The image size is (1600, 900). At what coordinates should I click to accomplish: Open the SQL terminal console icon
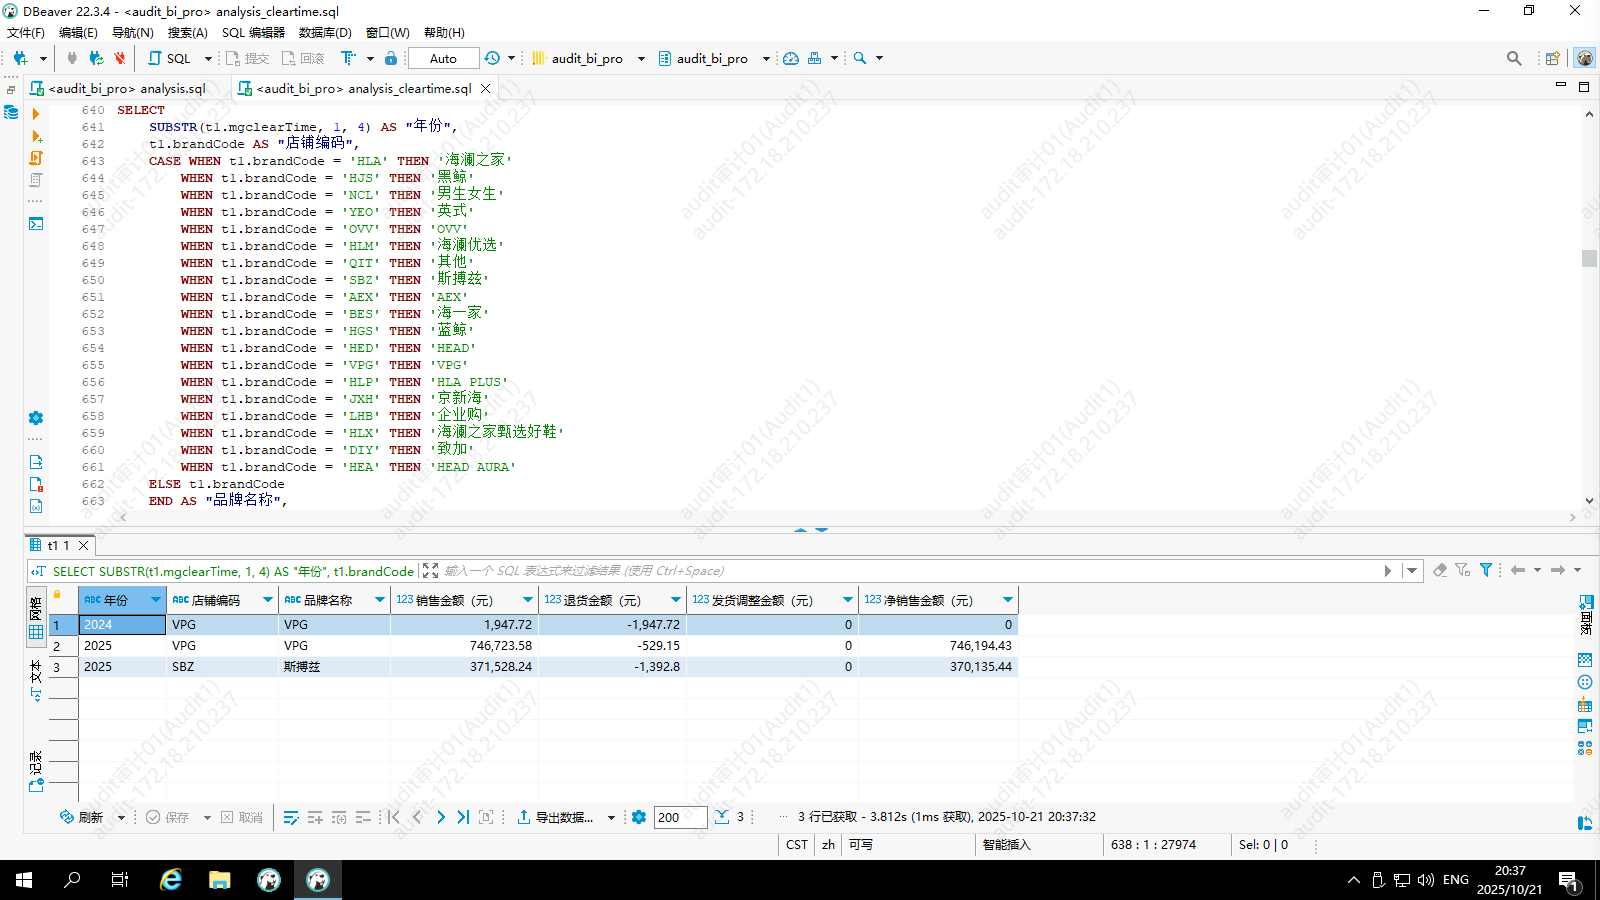coord(36,224)
